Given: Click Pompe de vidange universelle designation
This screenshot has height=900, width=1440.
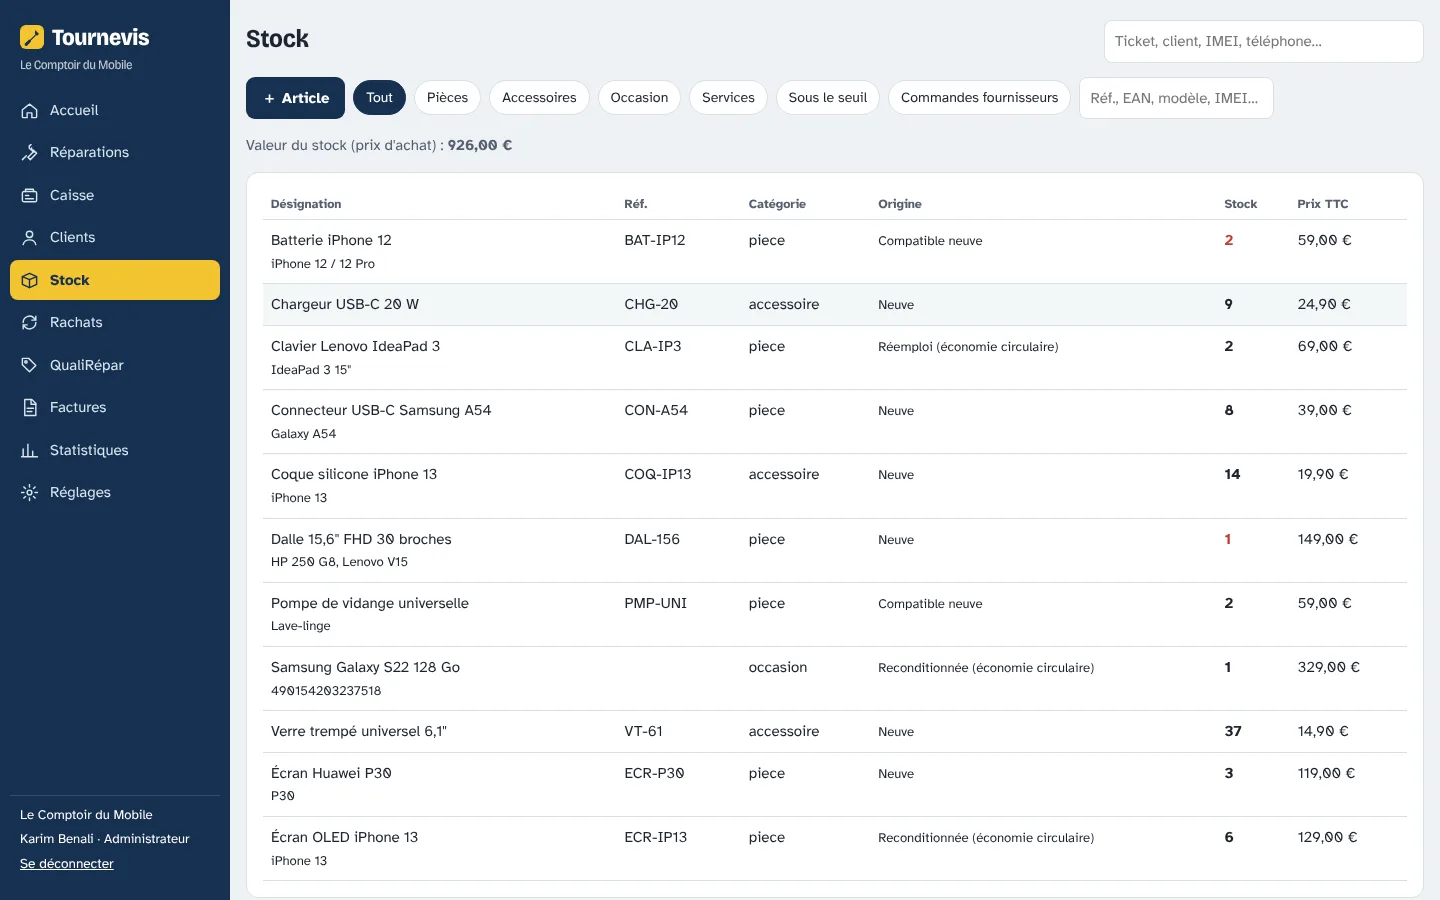Looking at the screenshot, I should 370,604.
